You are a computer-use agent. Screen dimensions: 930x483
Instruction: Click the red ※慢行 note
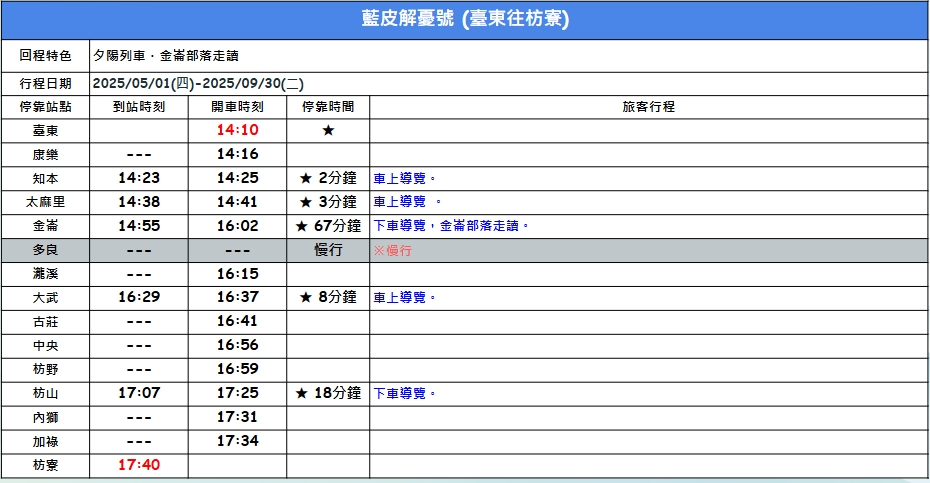[x=392, y=250]
